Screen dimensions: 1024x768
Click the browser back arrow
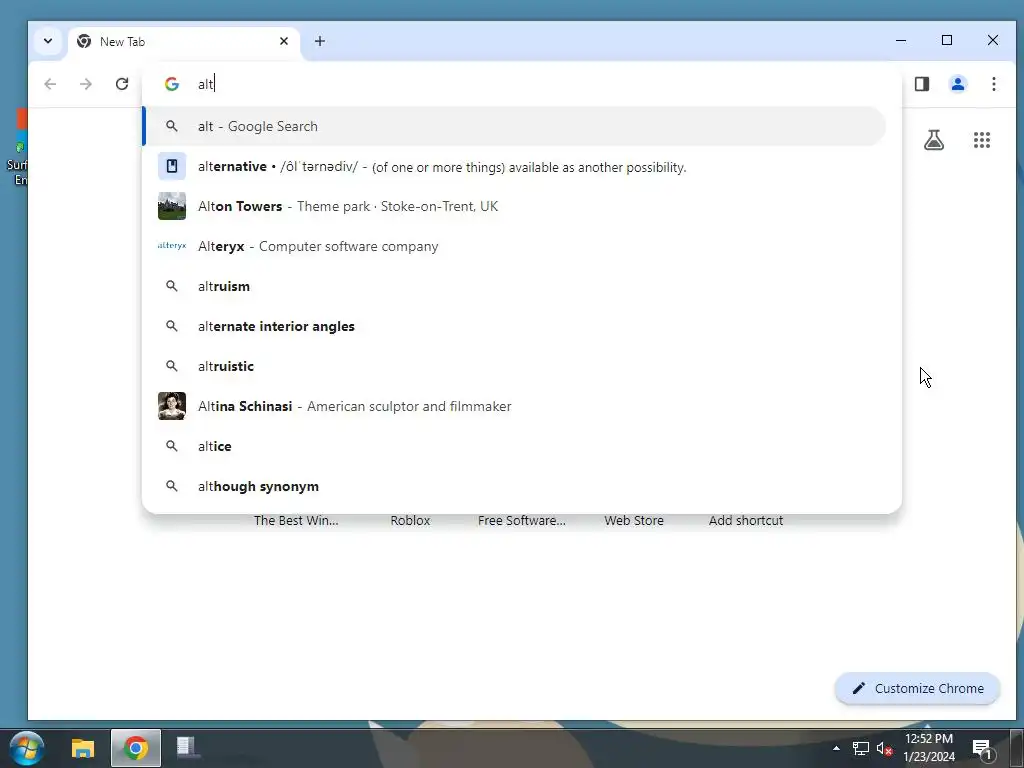(x=50, y=84)
